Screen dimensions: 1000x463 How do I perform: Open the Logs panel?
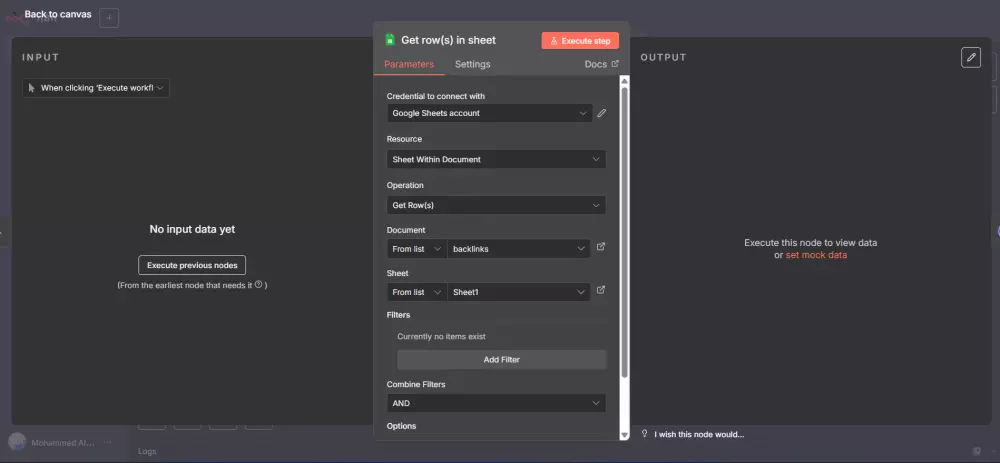point(147,452)
